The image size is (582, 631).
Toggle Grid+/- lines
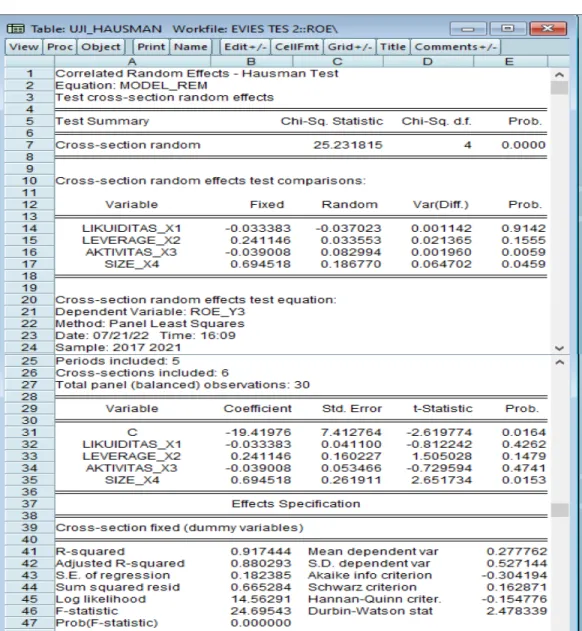pyautogui.click(x=350, y=47)
